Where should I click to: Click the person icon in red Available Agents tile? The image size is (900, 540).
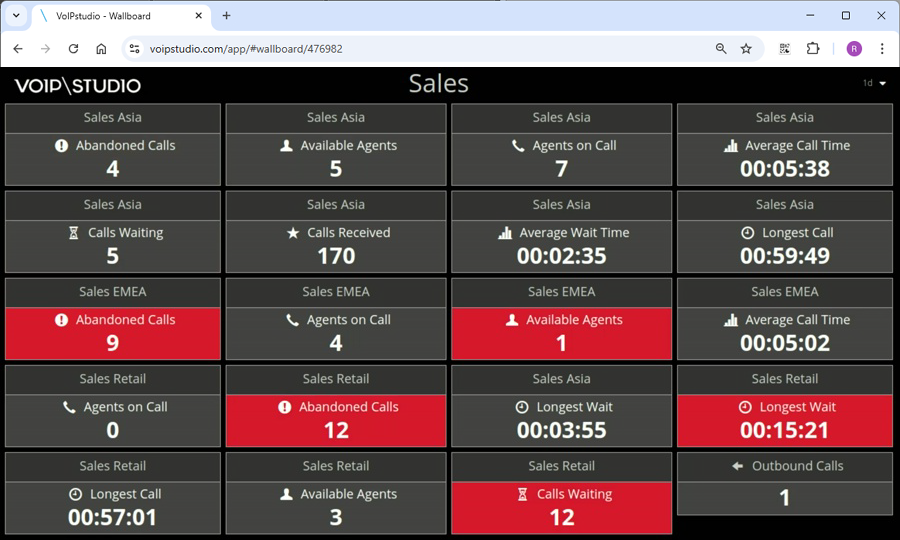coord(512,320)
